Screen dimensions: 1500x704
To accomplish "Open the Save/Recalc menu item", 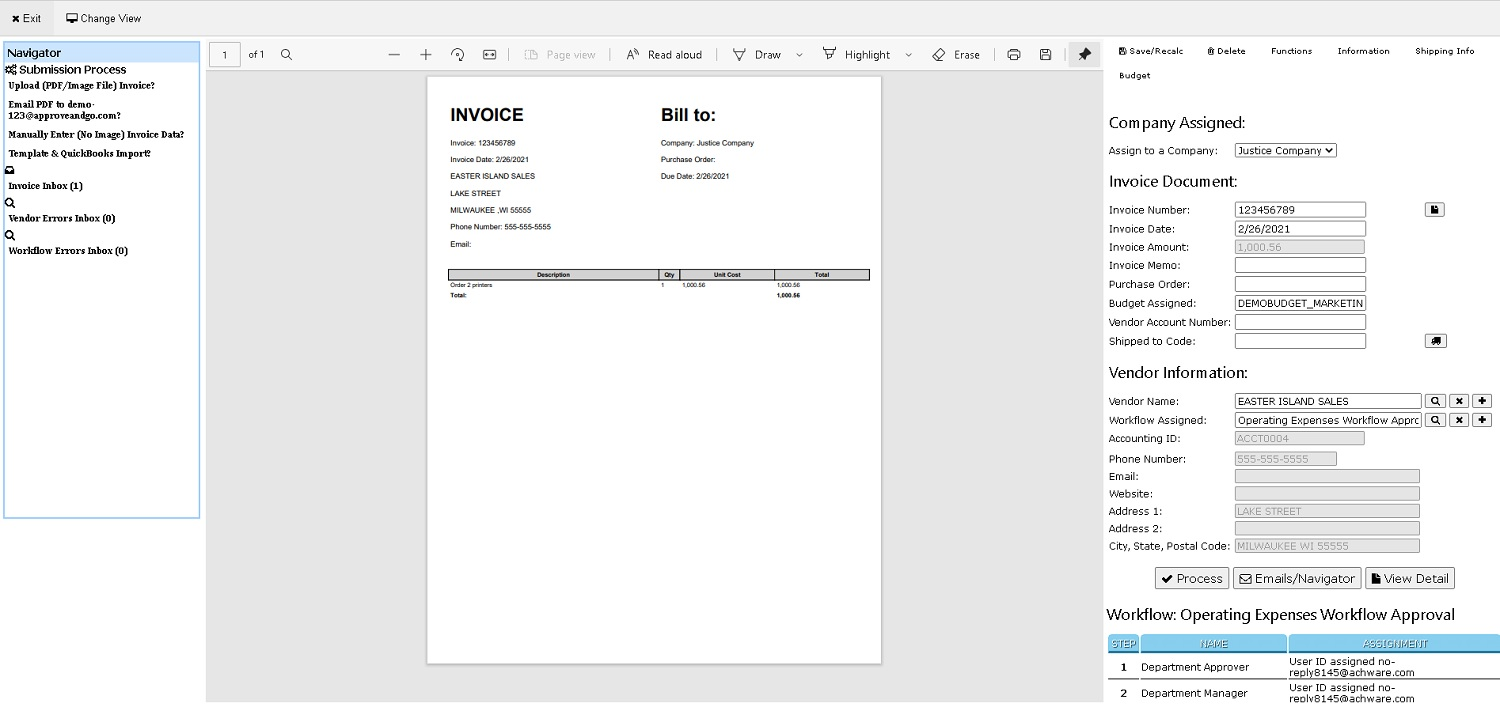I will 1151,51.
